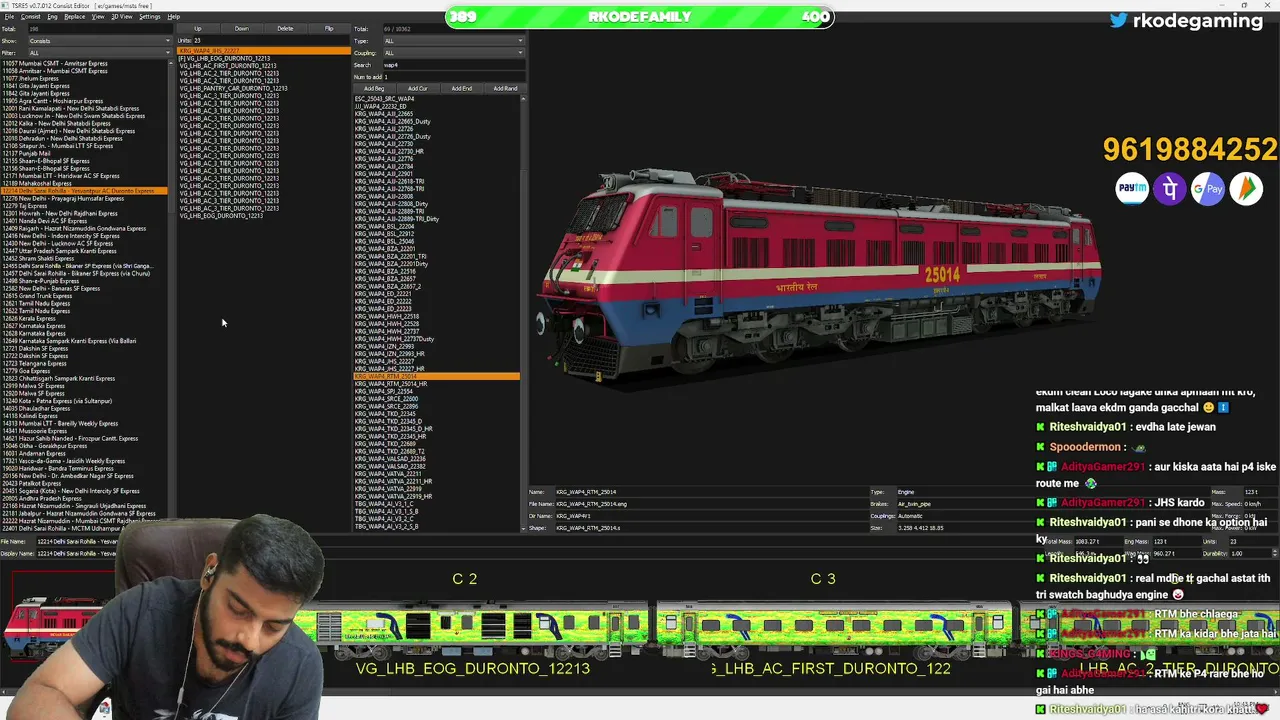Image resolution: width=1280 pixels, height=720 pixels.
Task: Select 11841 Gita Jayanti Express consist
Action: pos(36,86)
